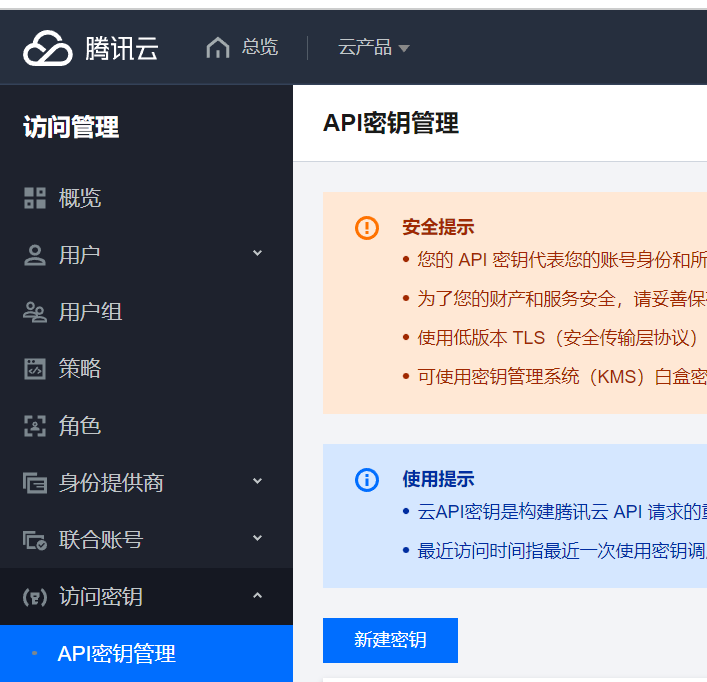Click the home icon beside 总览
The width and height of the screenshot is (707, 682).
click(218, 47)
